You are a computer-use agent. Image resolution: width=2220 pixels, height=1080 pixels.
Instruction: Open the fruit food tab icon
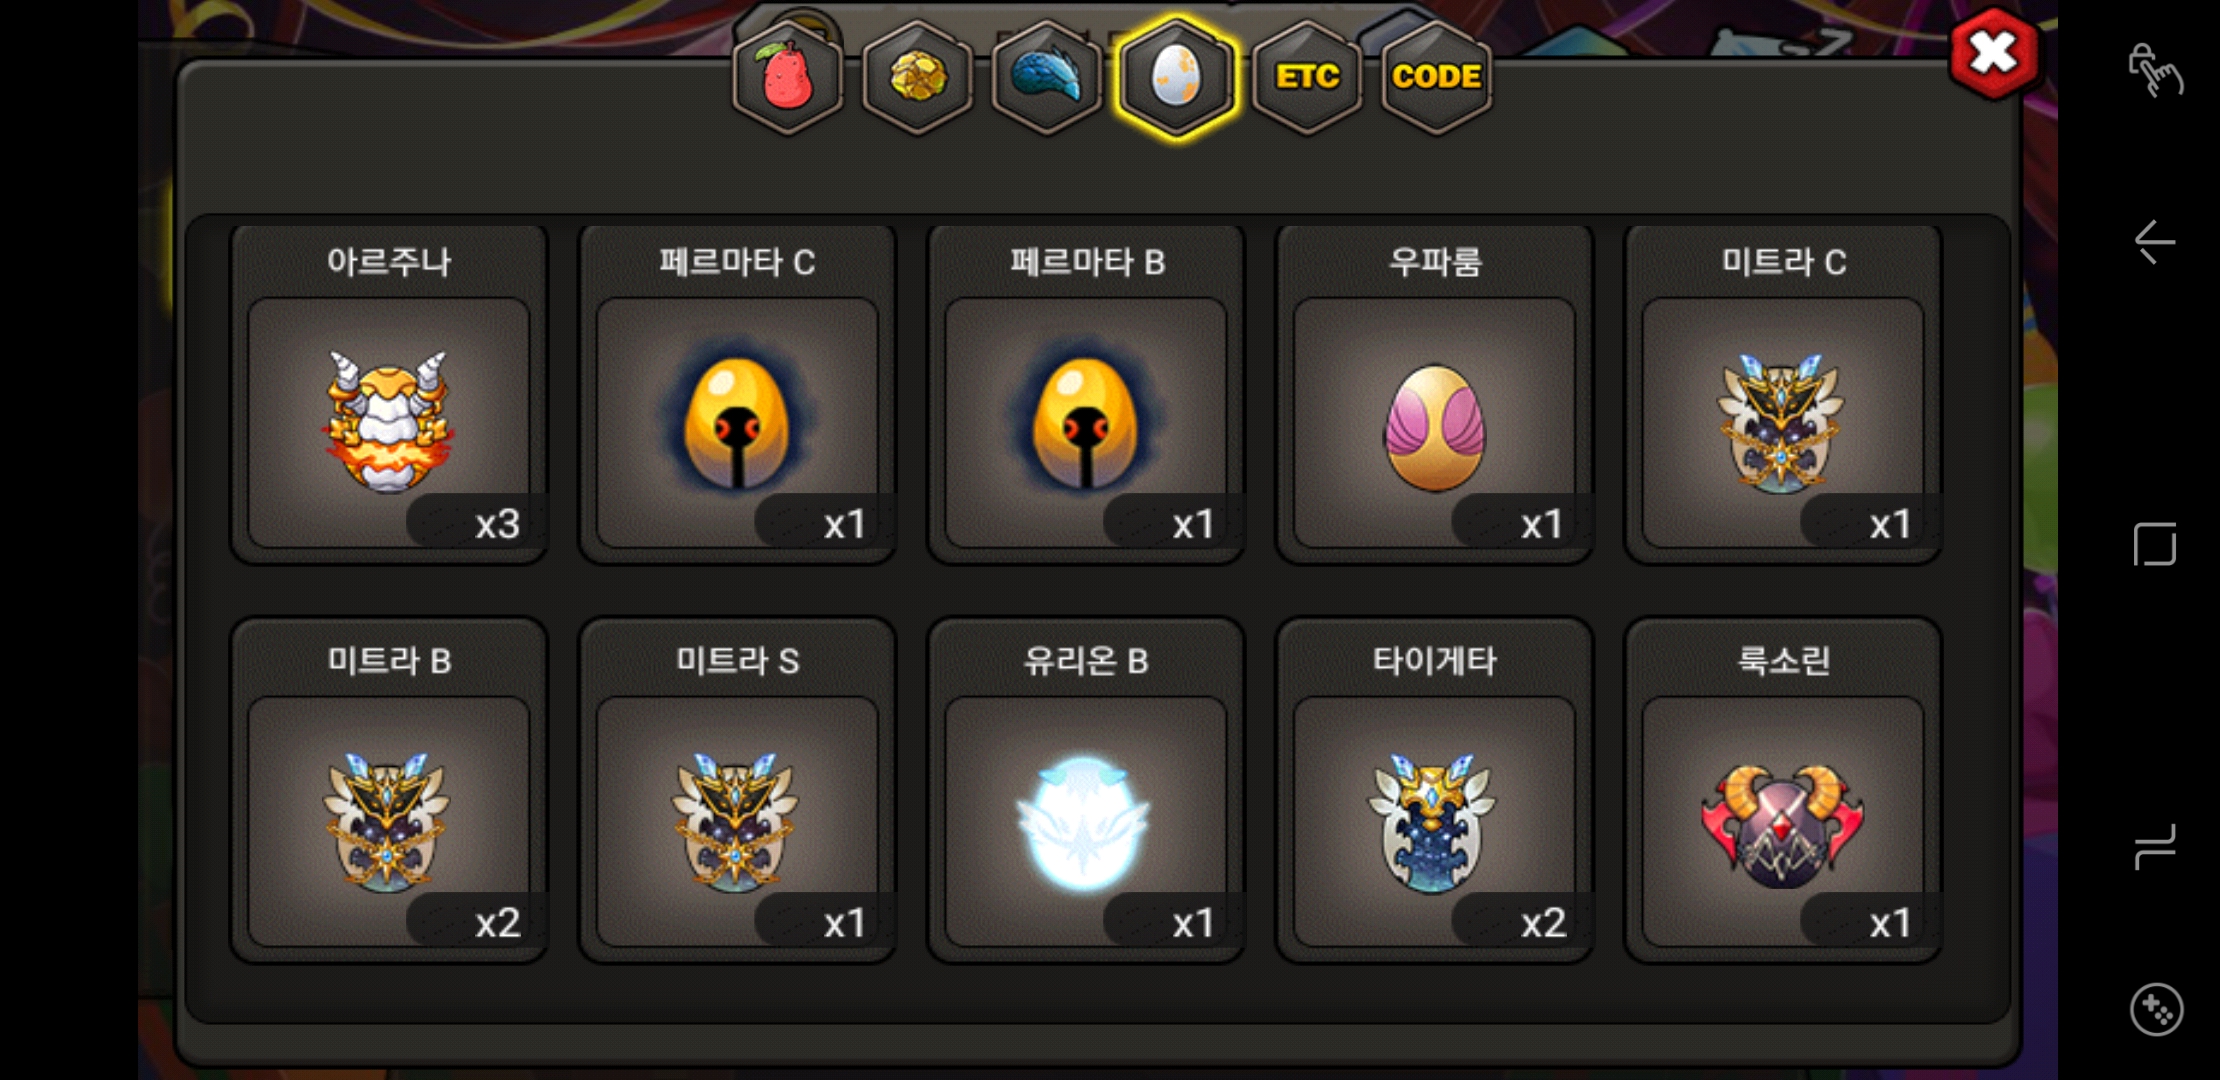tap(787, 77)
